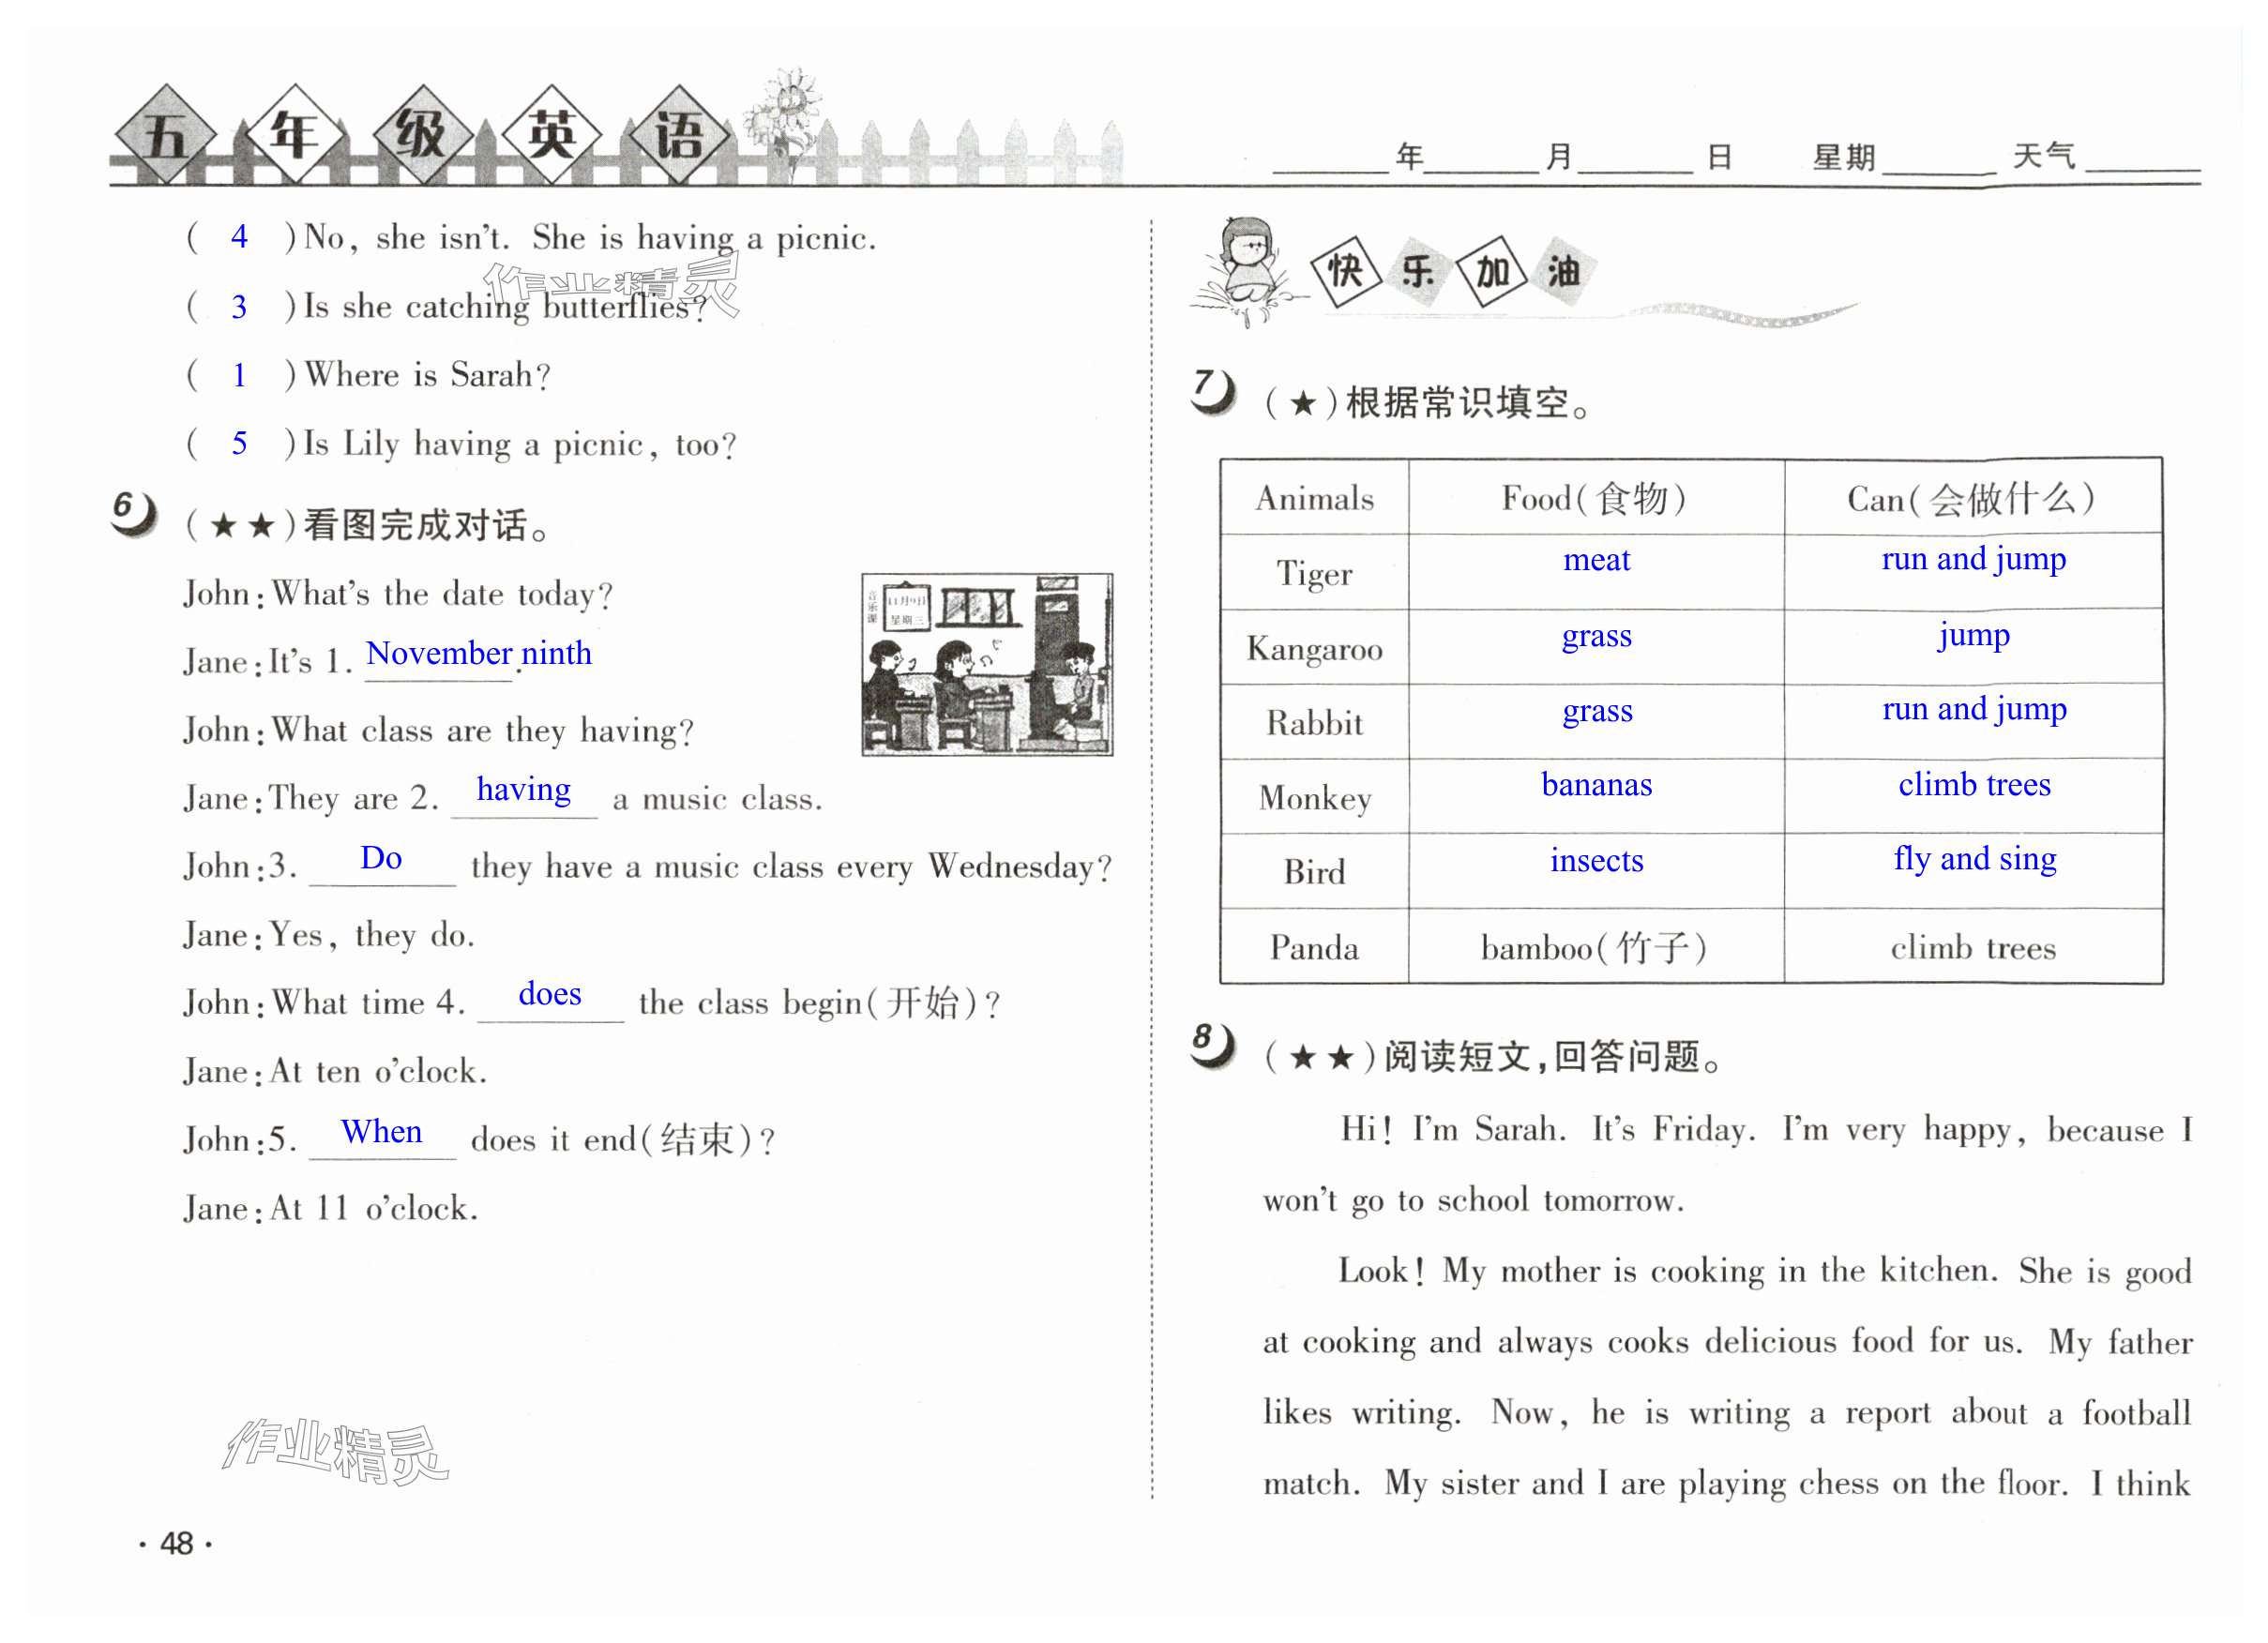Click the Monkey cell 'climb trees' answer
This screenshot has height=1643, width=2268.
[1974, 786]
